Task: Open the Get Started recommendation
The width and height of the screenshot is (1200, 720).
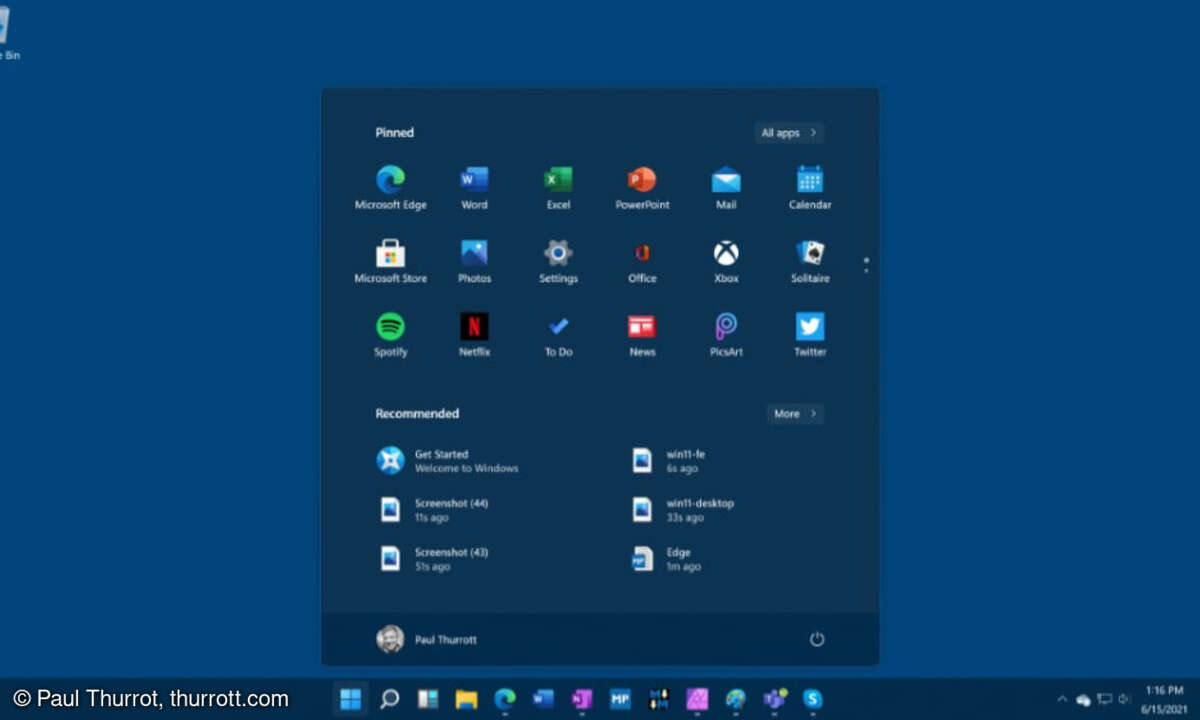Action: point(448,461)
